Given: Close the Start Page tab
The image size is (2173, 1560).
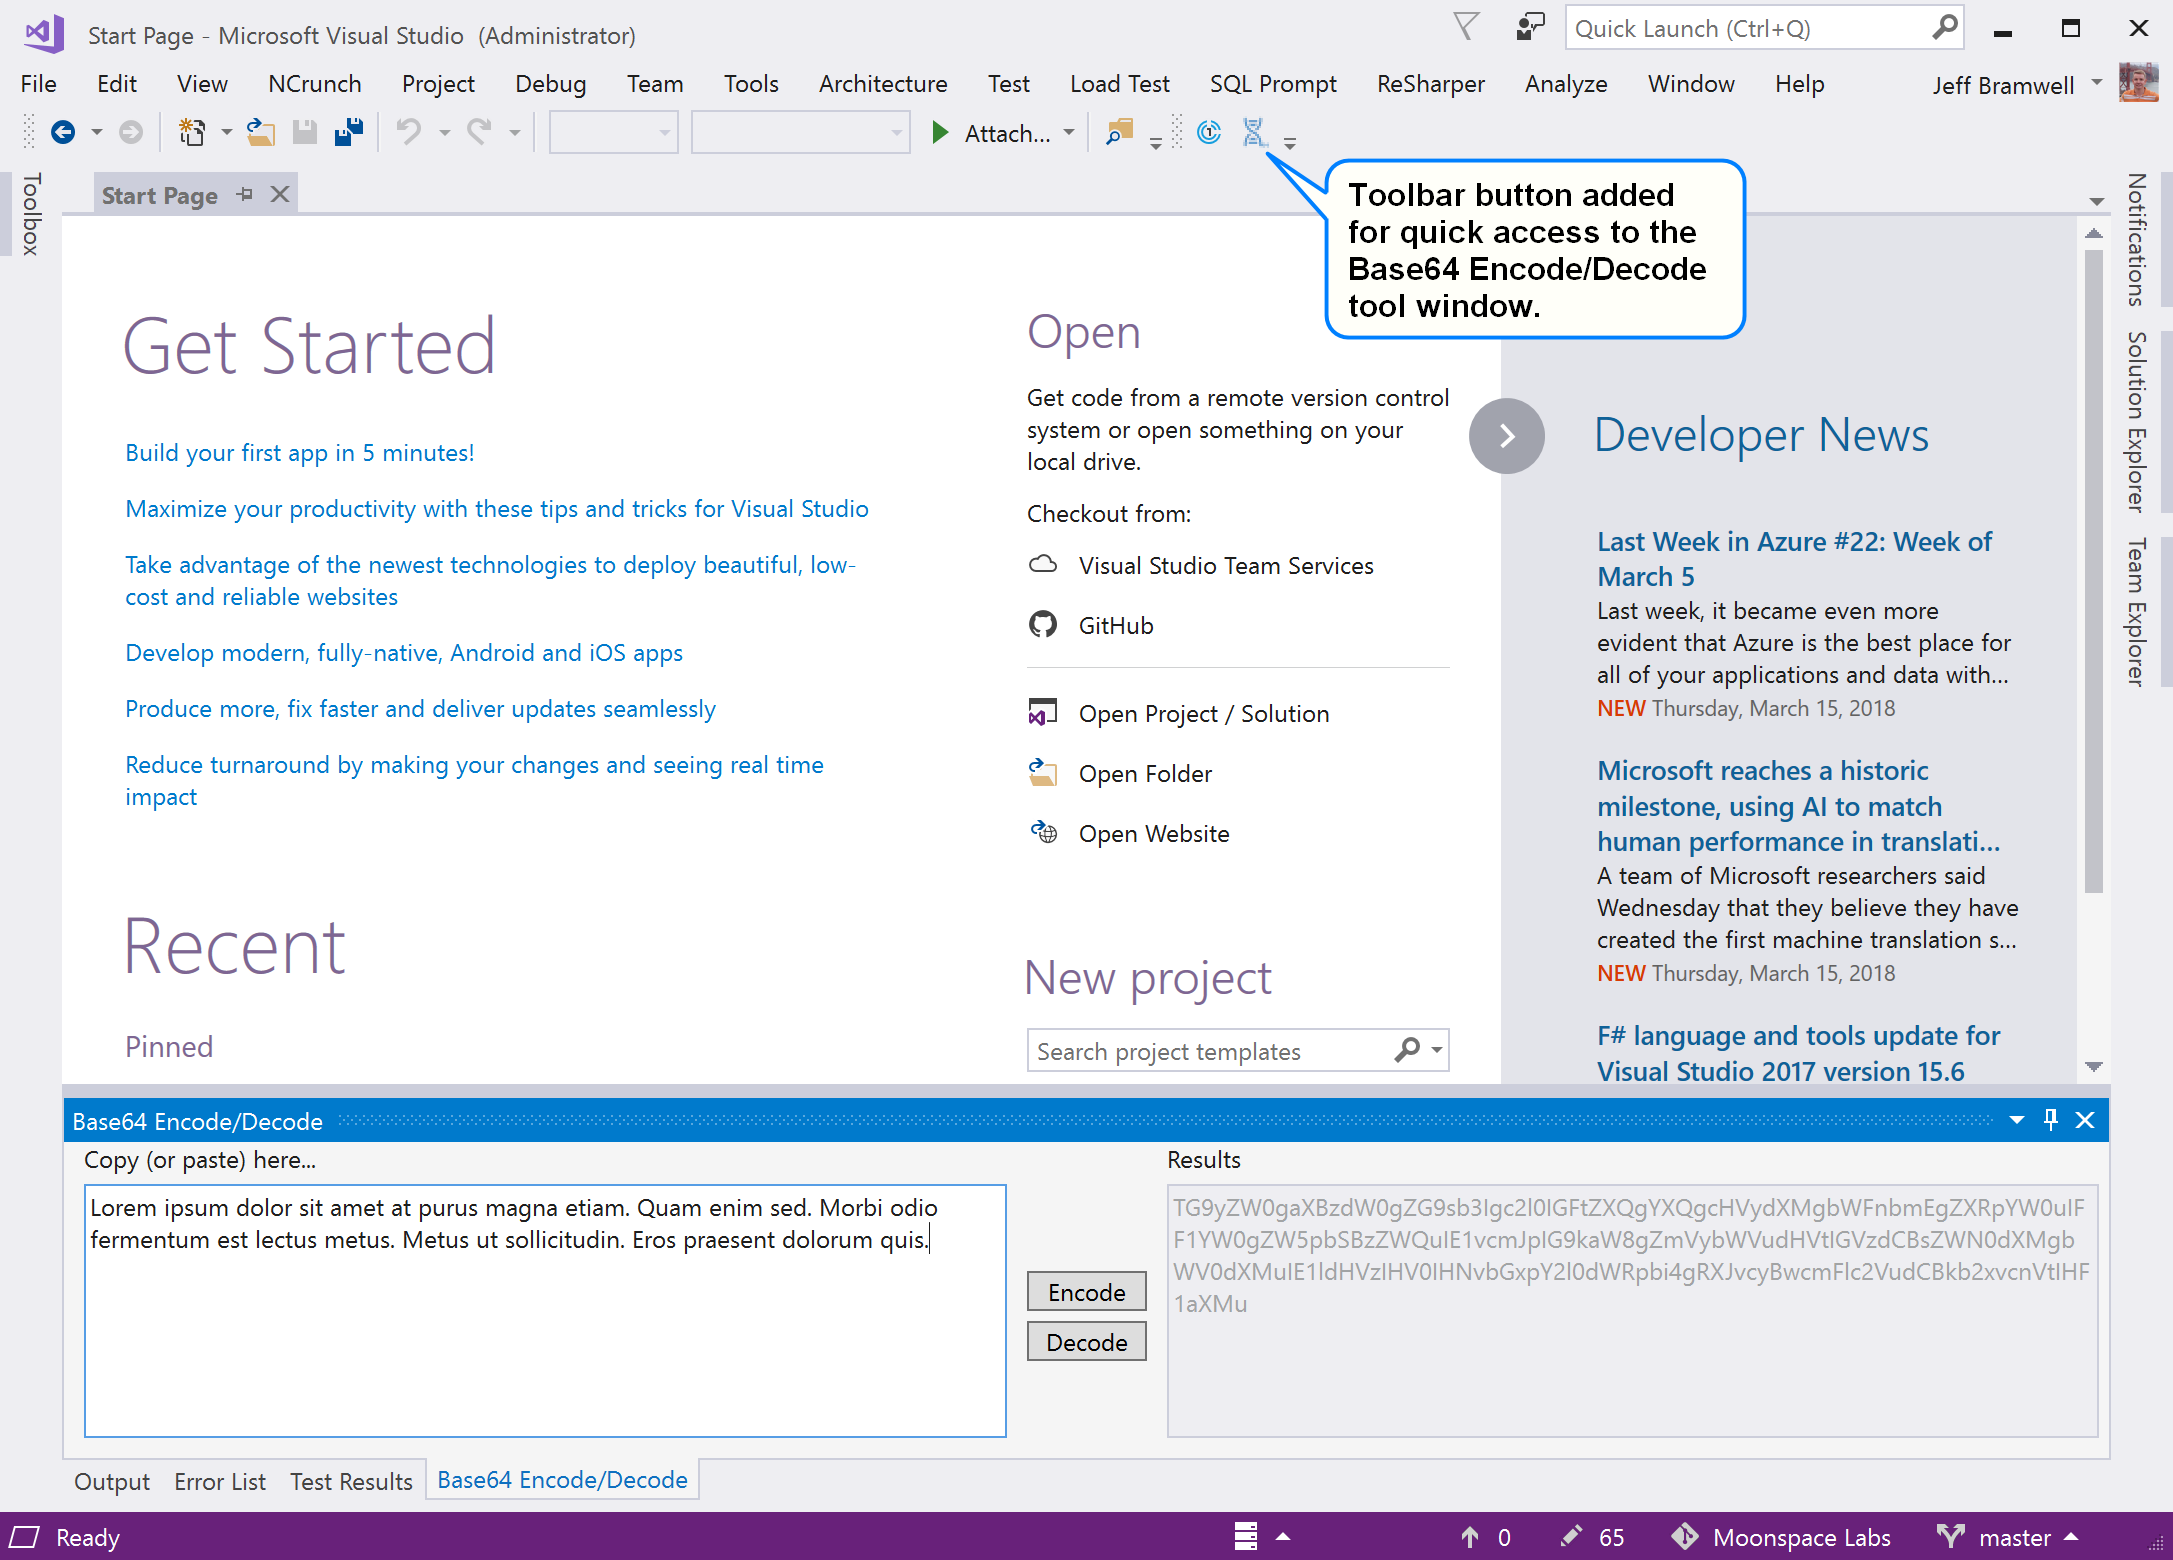Looking at the screenshot, I should click(280, 194).
